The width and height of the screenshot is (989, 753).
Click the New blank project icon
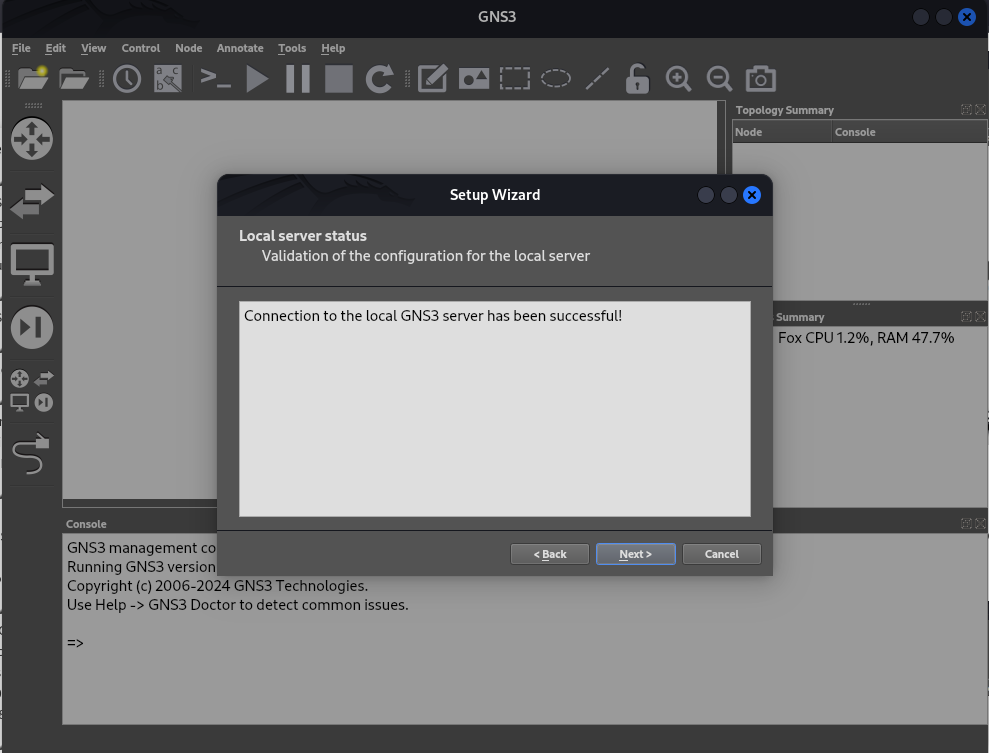pyautogui.click(x=33, y=79)
